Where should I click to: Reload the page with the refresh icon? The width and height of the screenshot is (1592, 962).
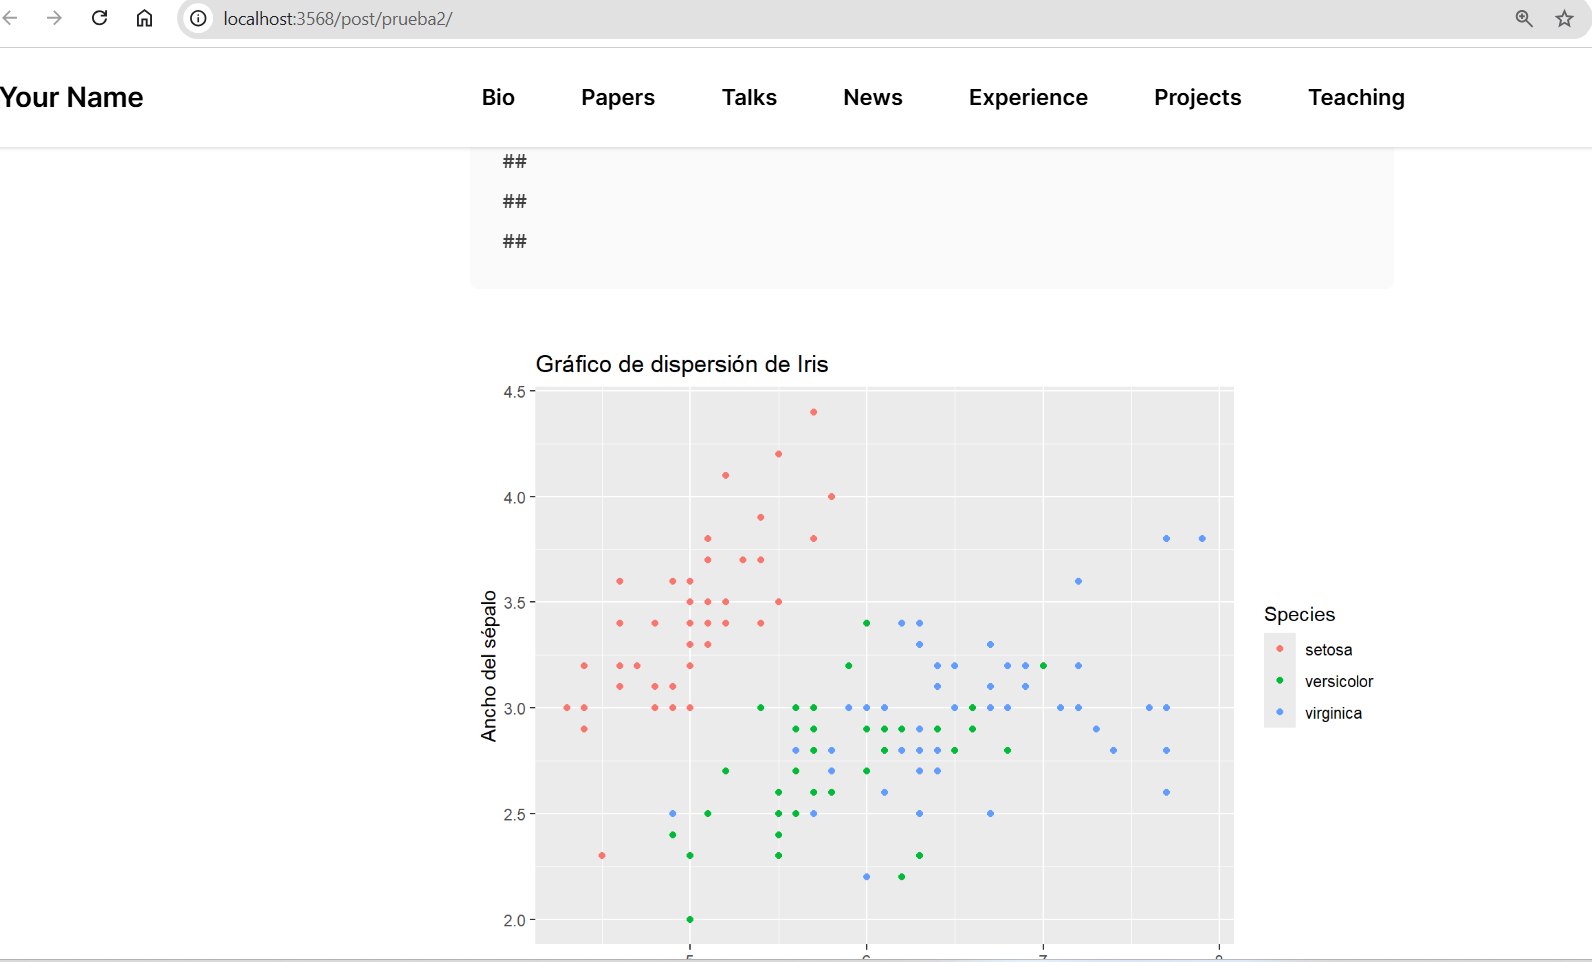point(99,18)
